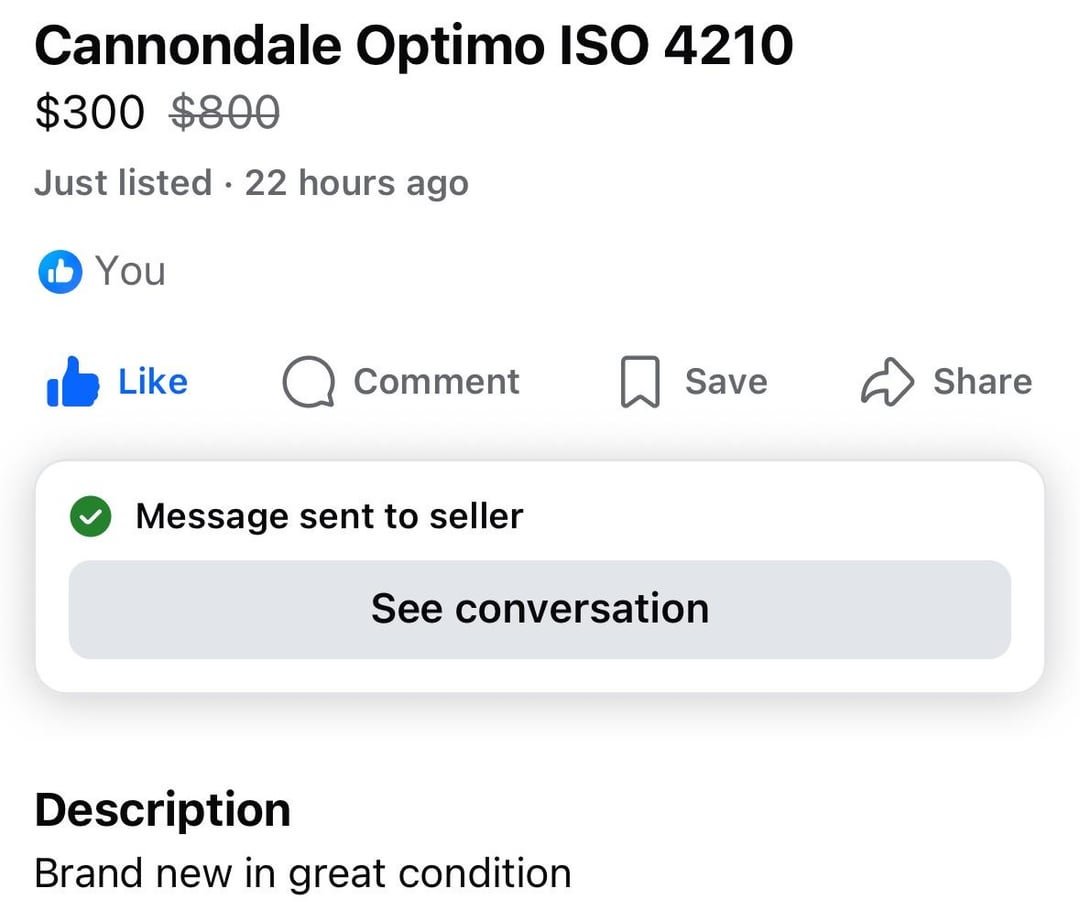Click the blue thumbs-up Like icon
This screenshot has width=1080, height=910.
[x=73, y=383]
